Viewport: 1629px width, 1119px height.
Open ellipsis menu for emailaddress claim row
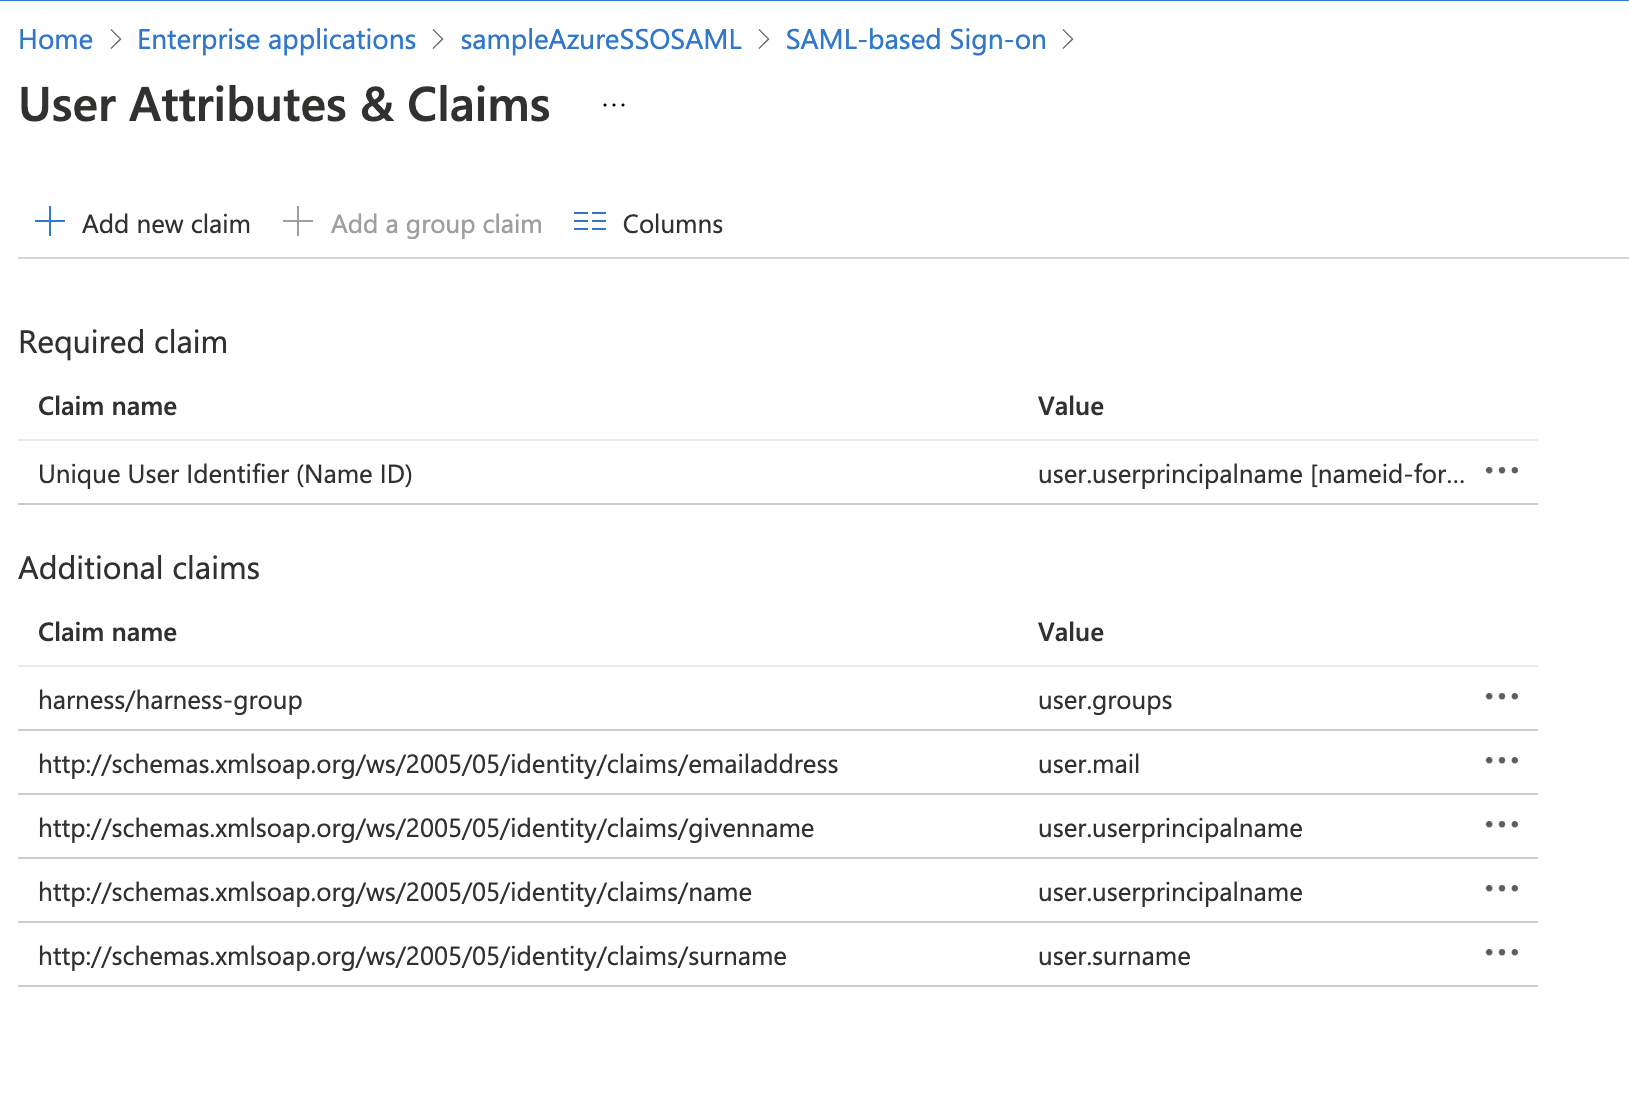click(1501, 761)
